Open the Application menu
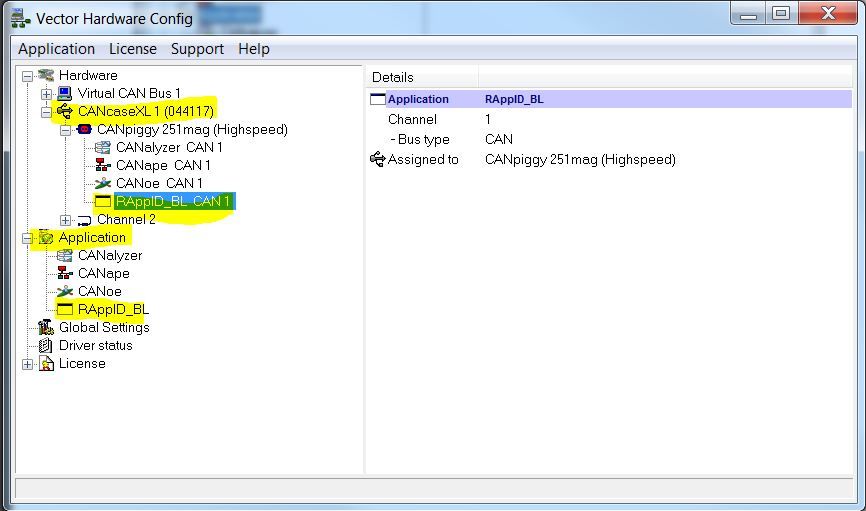Screen dimensions: 866x511 click(x=56, y=49)
